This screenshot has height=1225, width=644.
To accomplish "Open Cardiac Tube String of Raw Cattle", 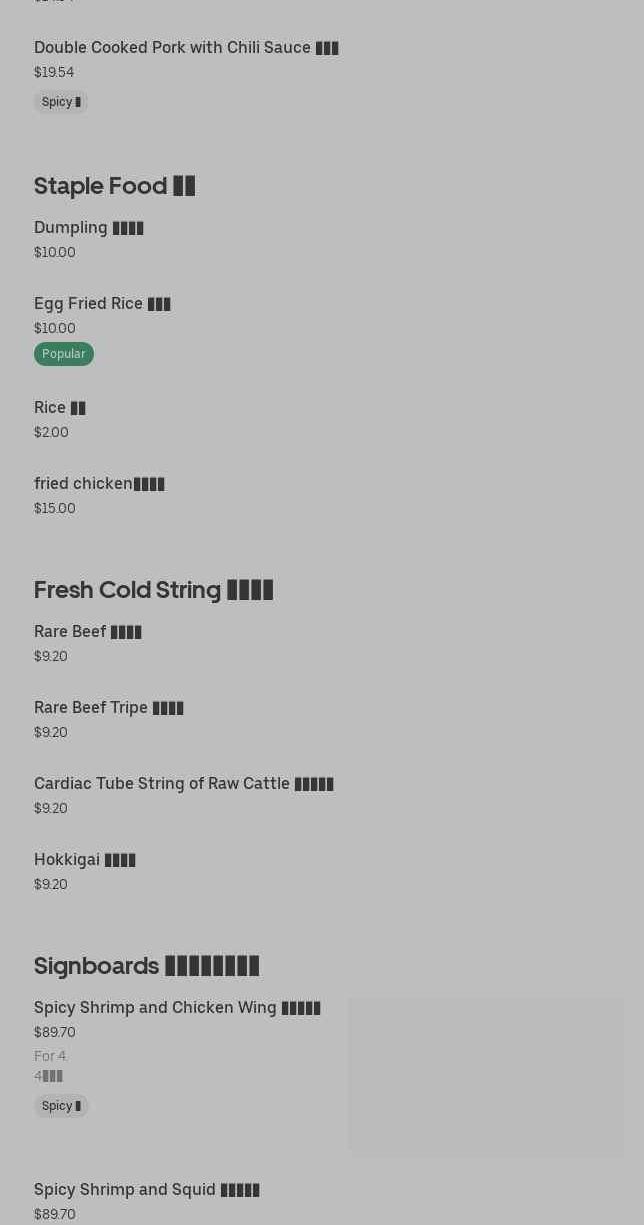I will click(x=183, y=784).
